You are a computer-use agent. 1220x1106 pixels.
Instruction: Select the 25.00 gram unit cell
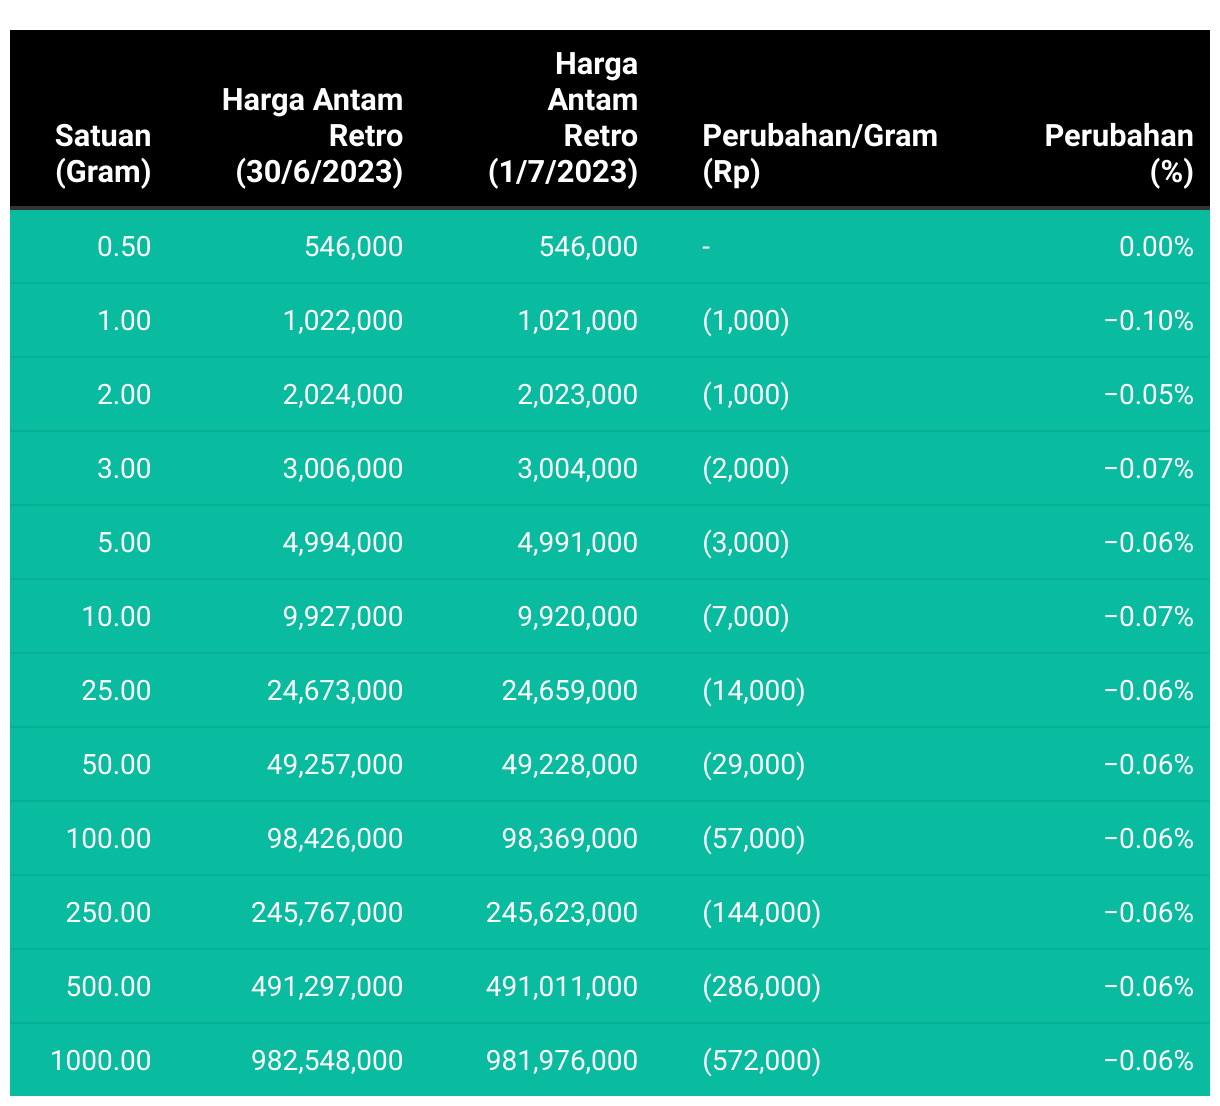click(x=116, y=691)
